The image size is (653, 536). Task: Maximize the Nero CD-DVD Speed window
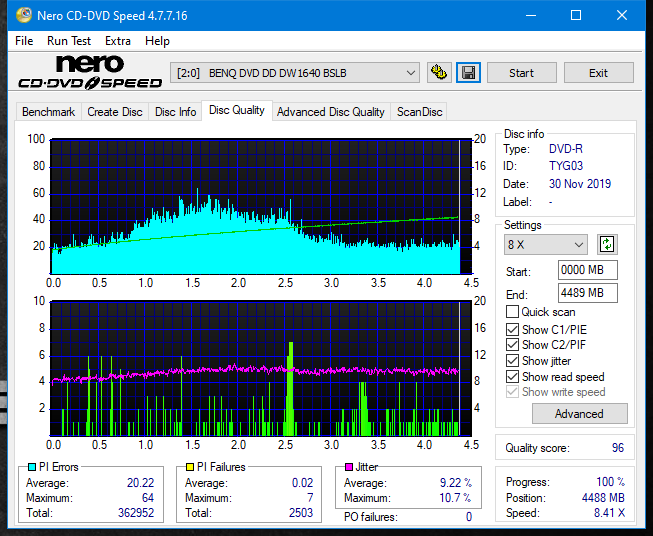coord(576,15)
